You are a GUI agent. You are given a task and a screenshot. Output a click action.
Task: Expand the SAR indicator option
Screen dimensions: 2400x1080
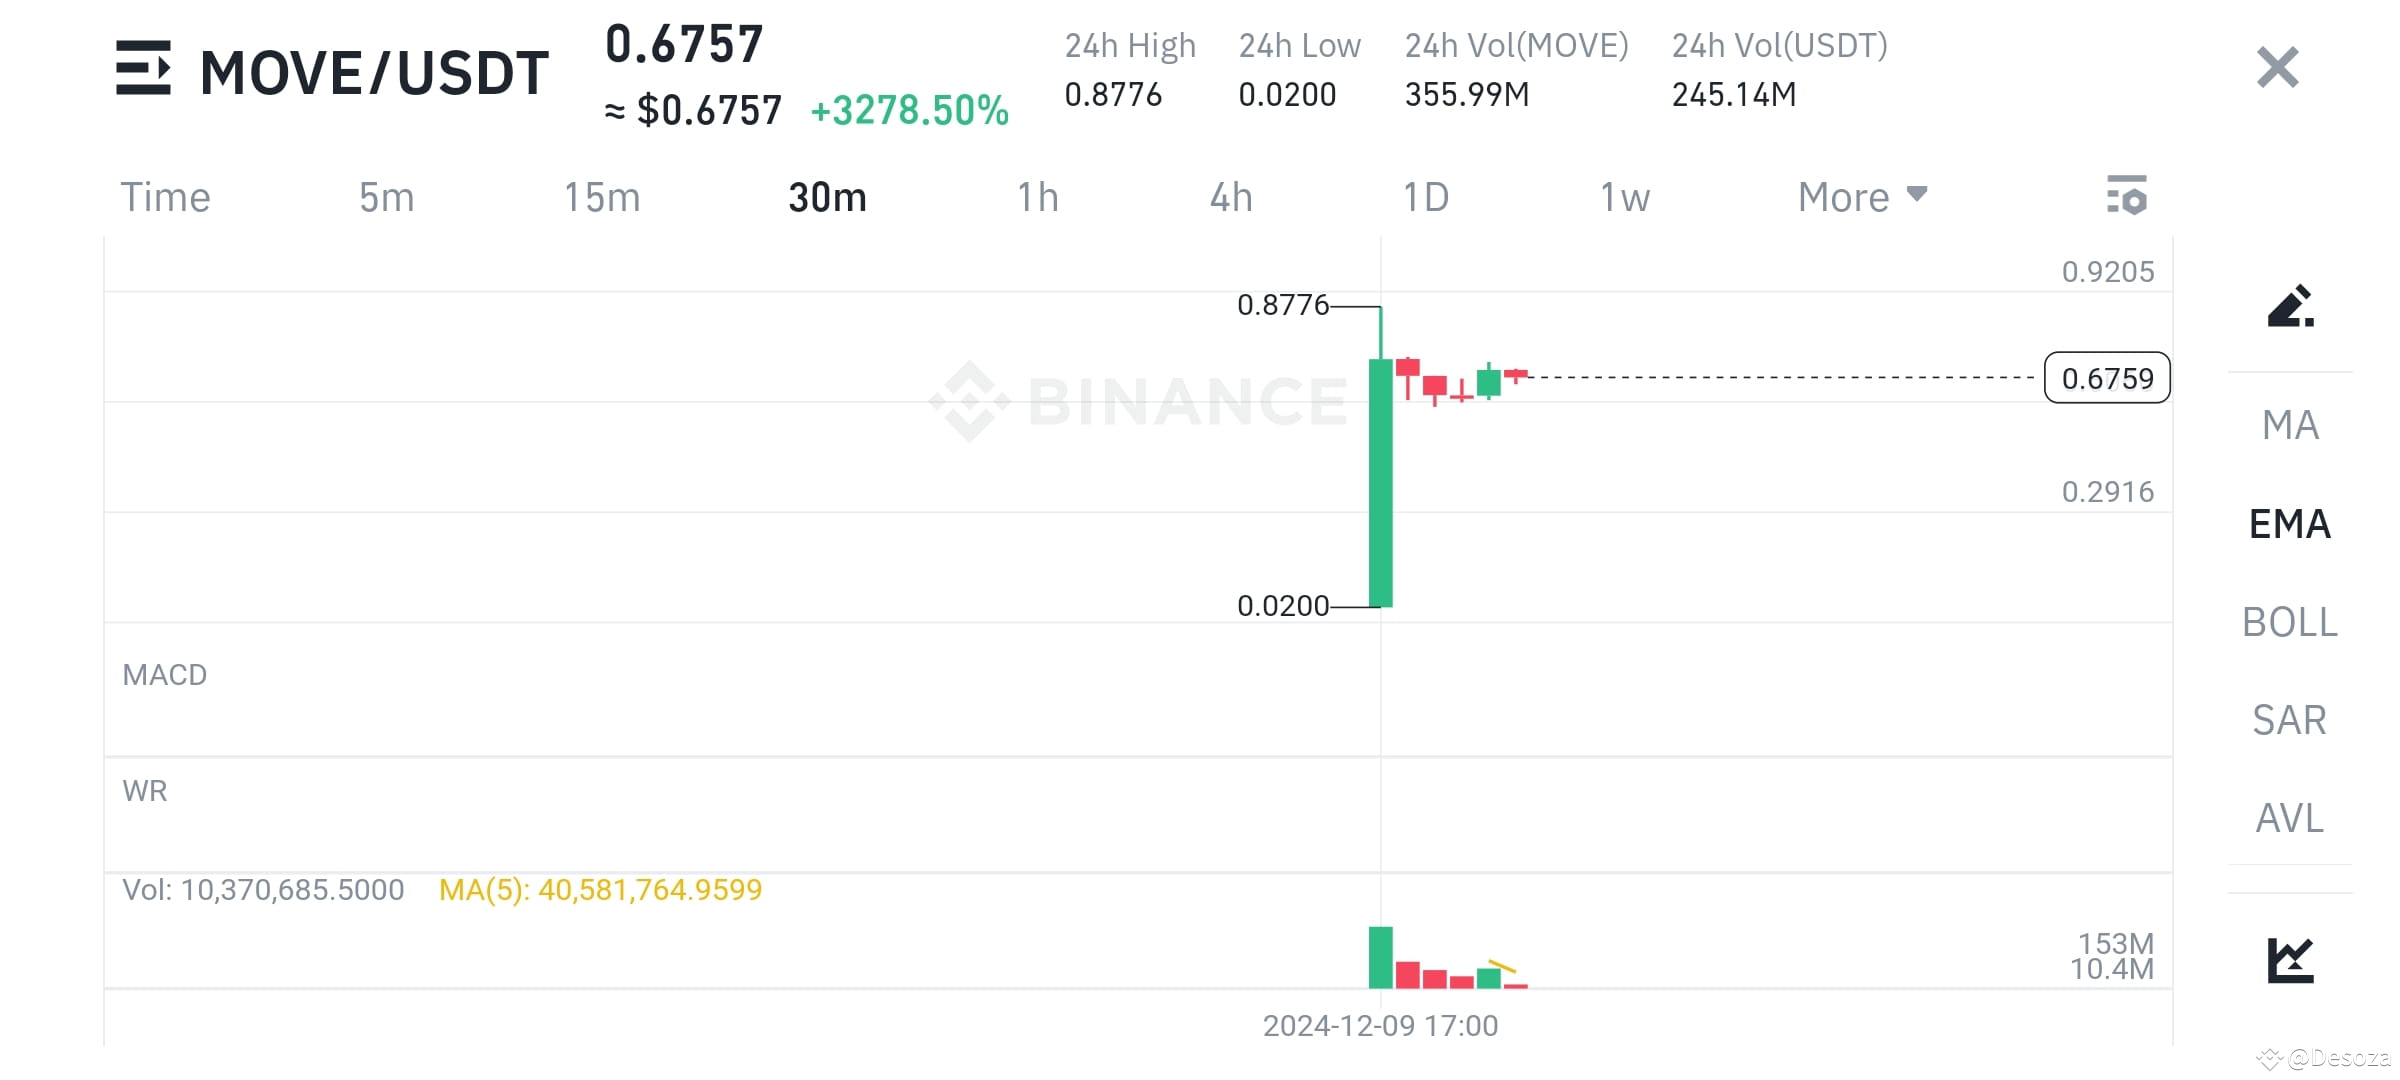click(2288, 719)
